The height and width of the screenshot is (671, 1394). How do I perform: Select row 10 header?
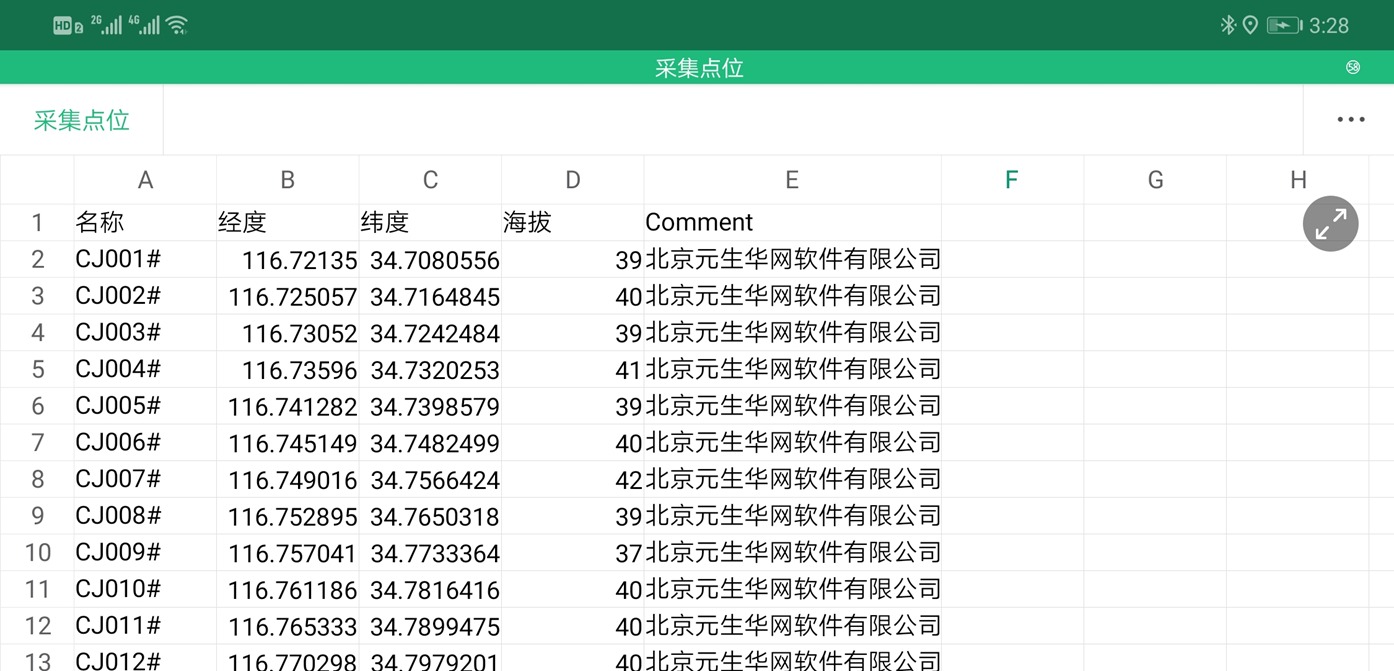(37, 552)
